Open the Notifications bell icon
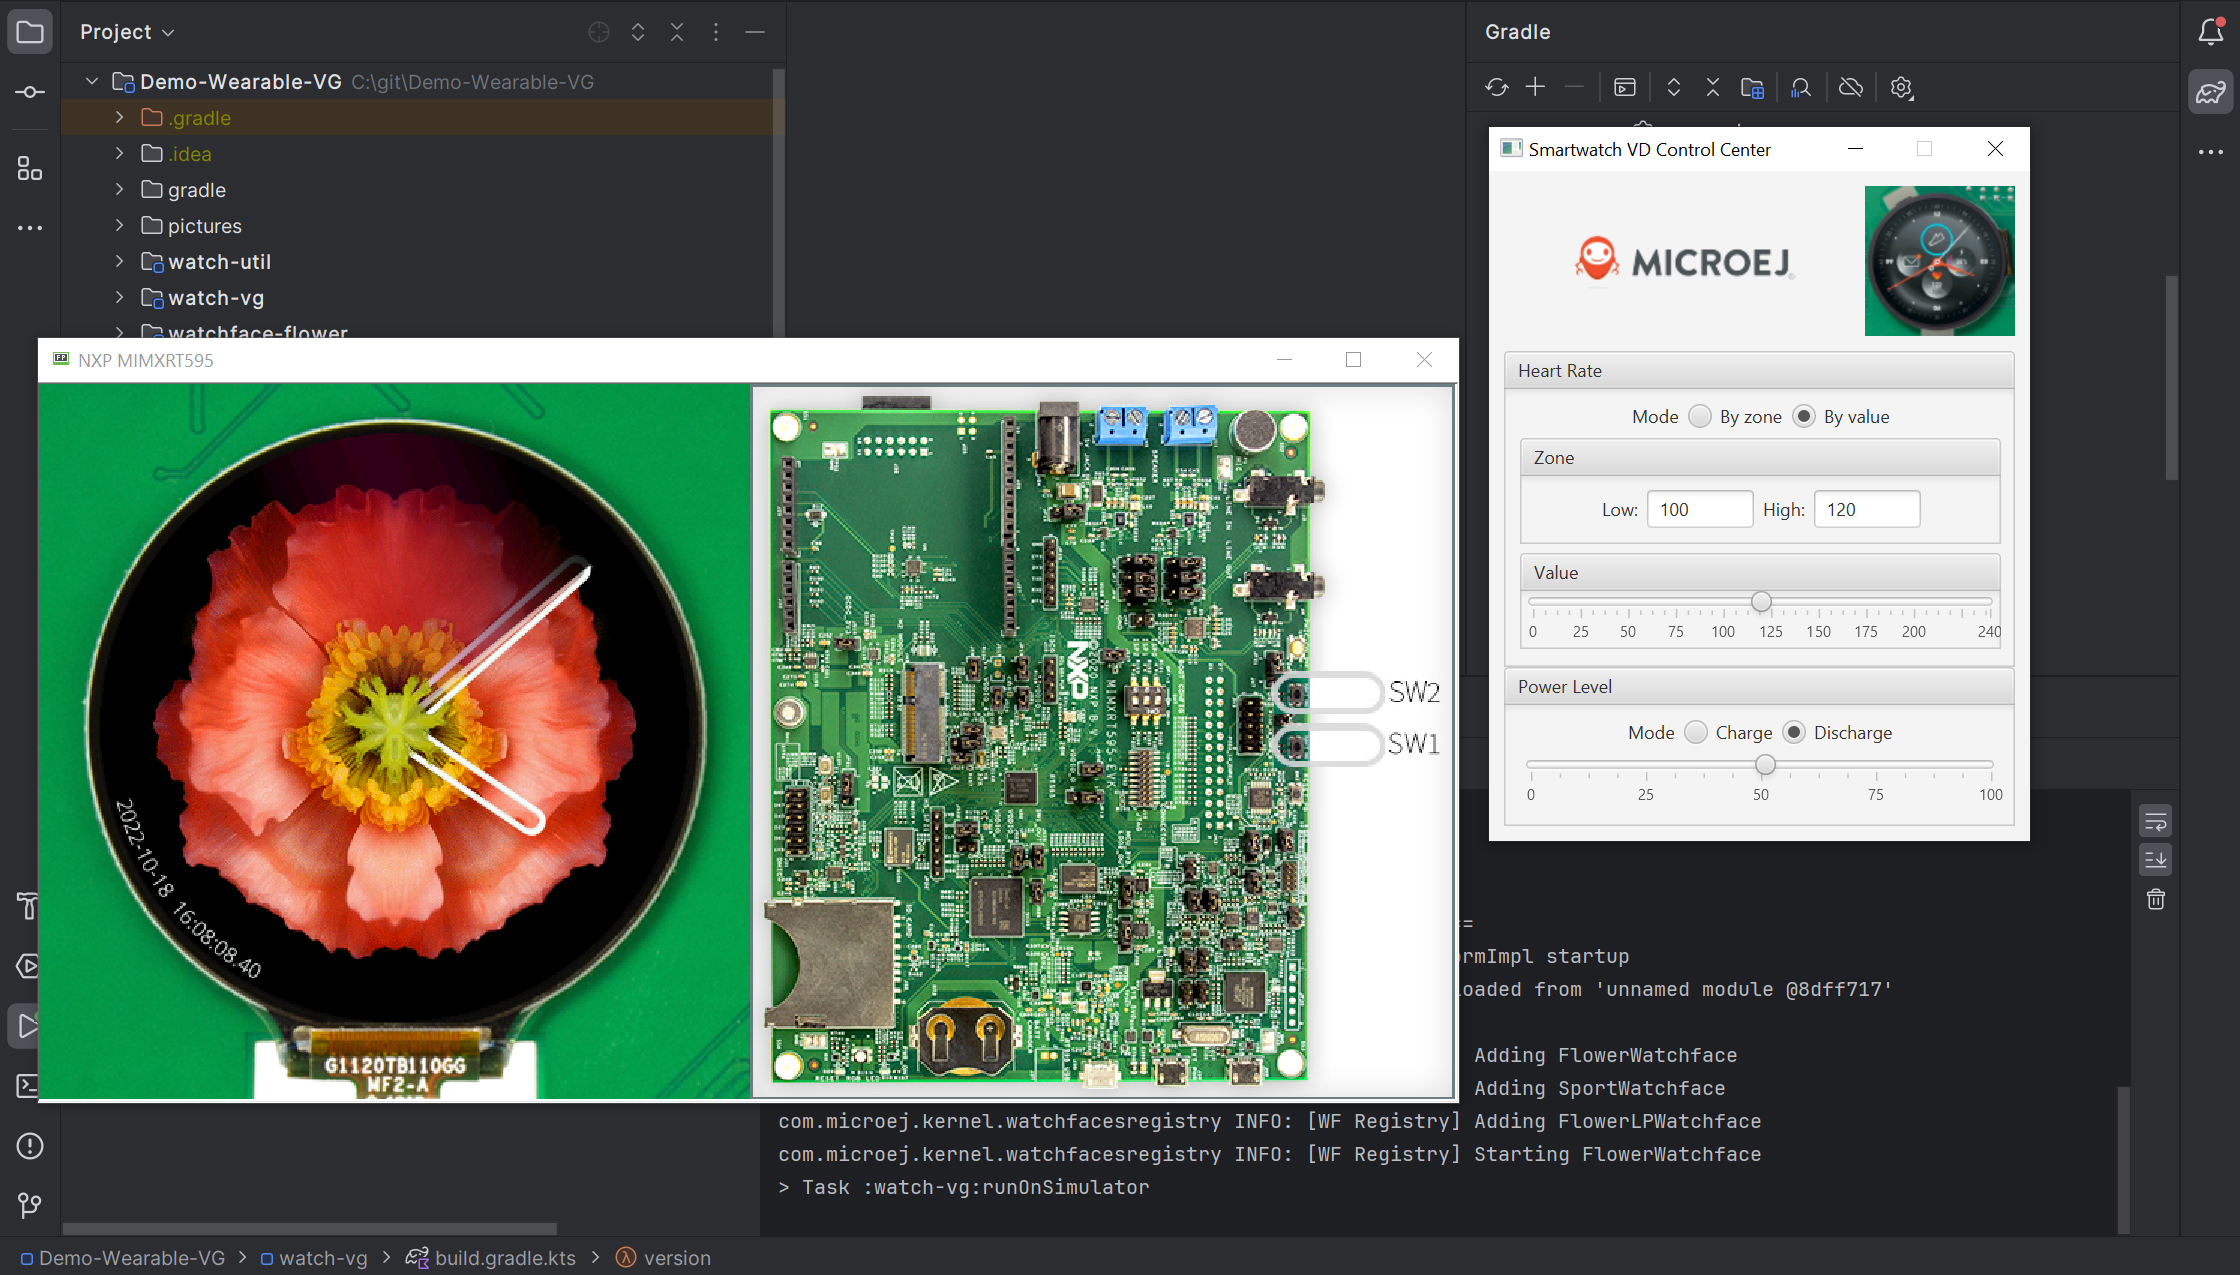The height and width of the screenshot is (1275, 2240). click(x=2210, y=32)
